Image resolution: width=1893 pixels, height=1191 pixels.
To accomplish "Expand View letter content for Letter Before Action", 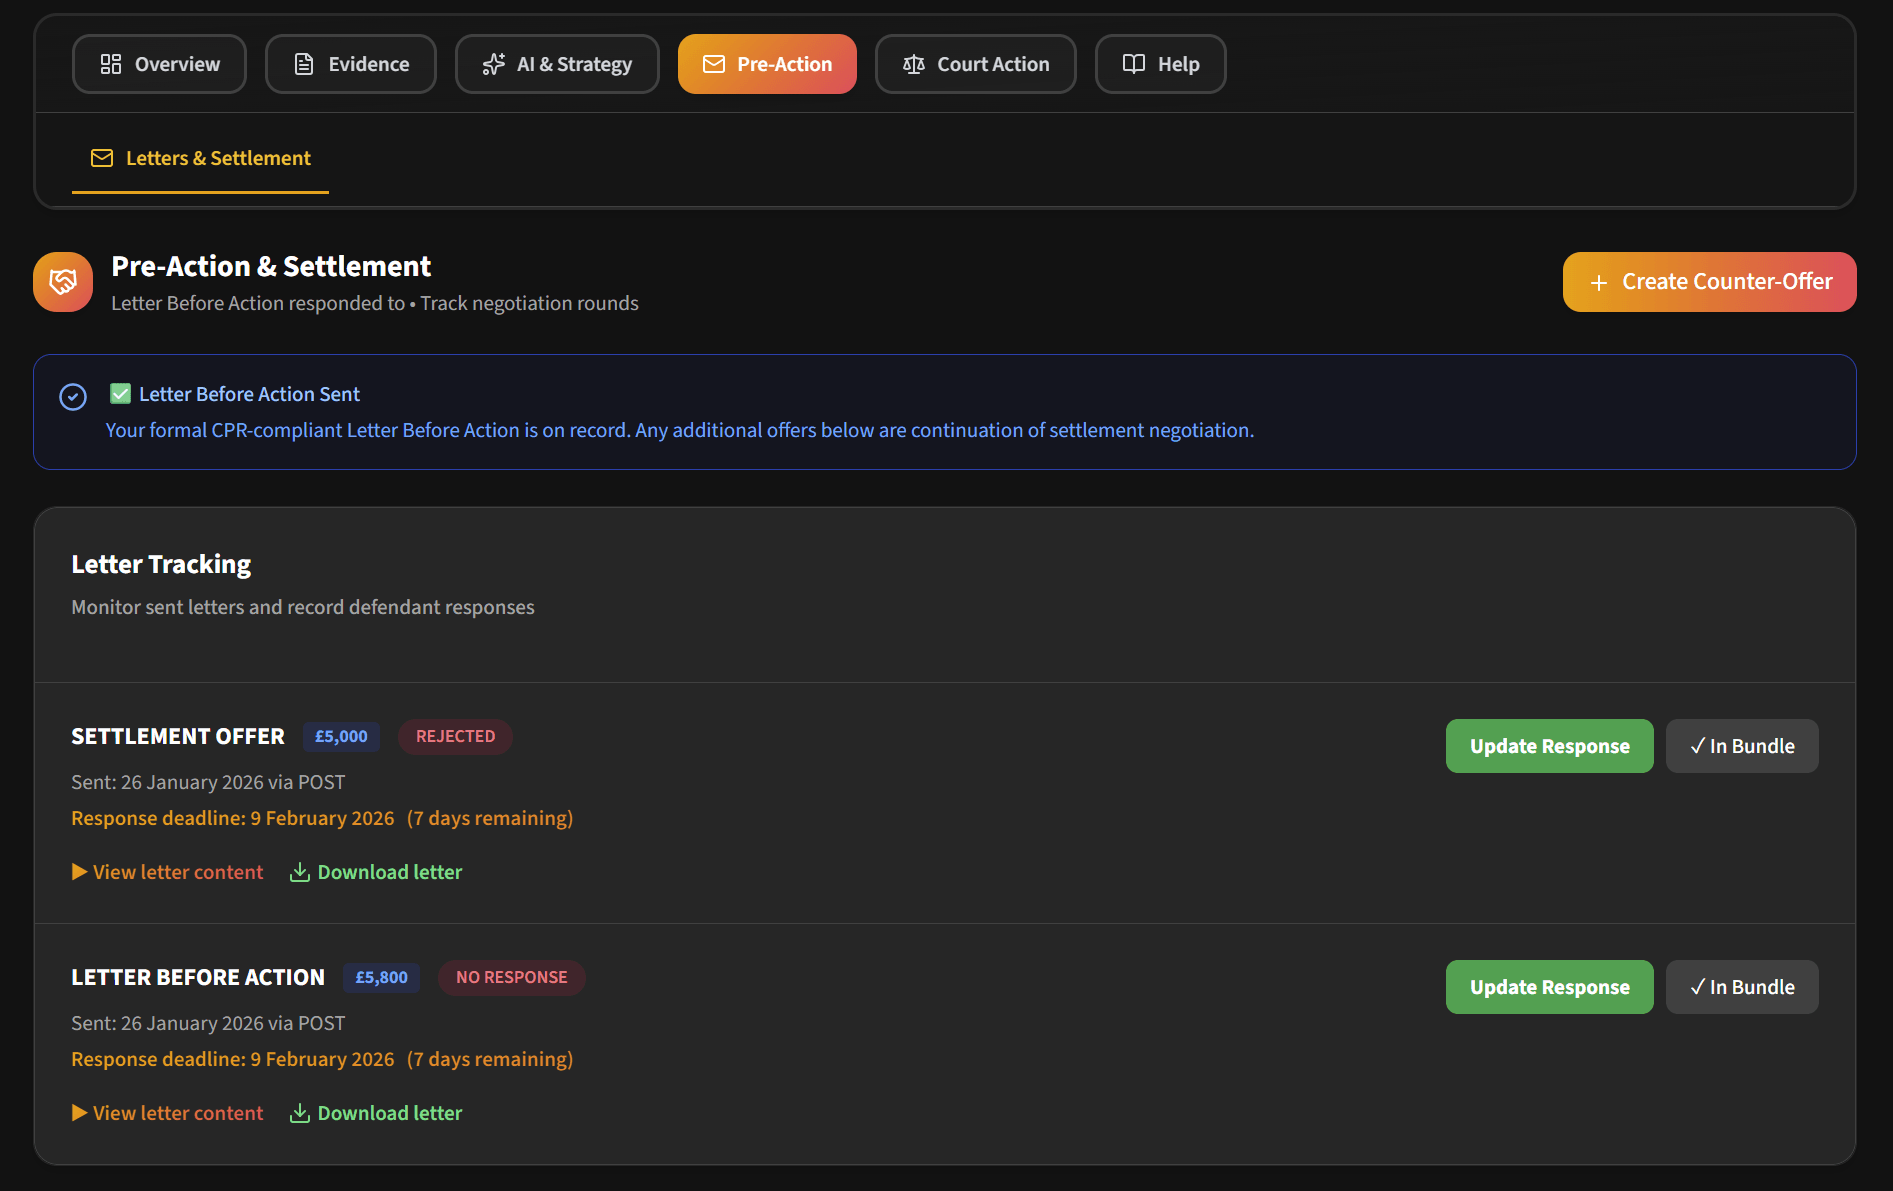I will click(168, 1113).
